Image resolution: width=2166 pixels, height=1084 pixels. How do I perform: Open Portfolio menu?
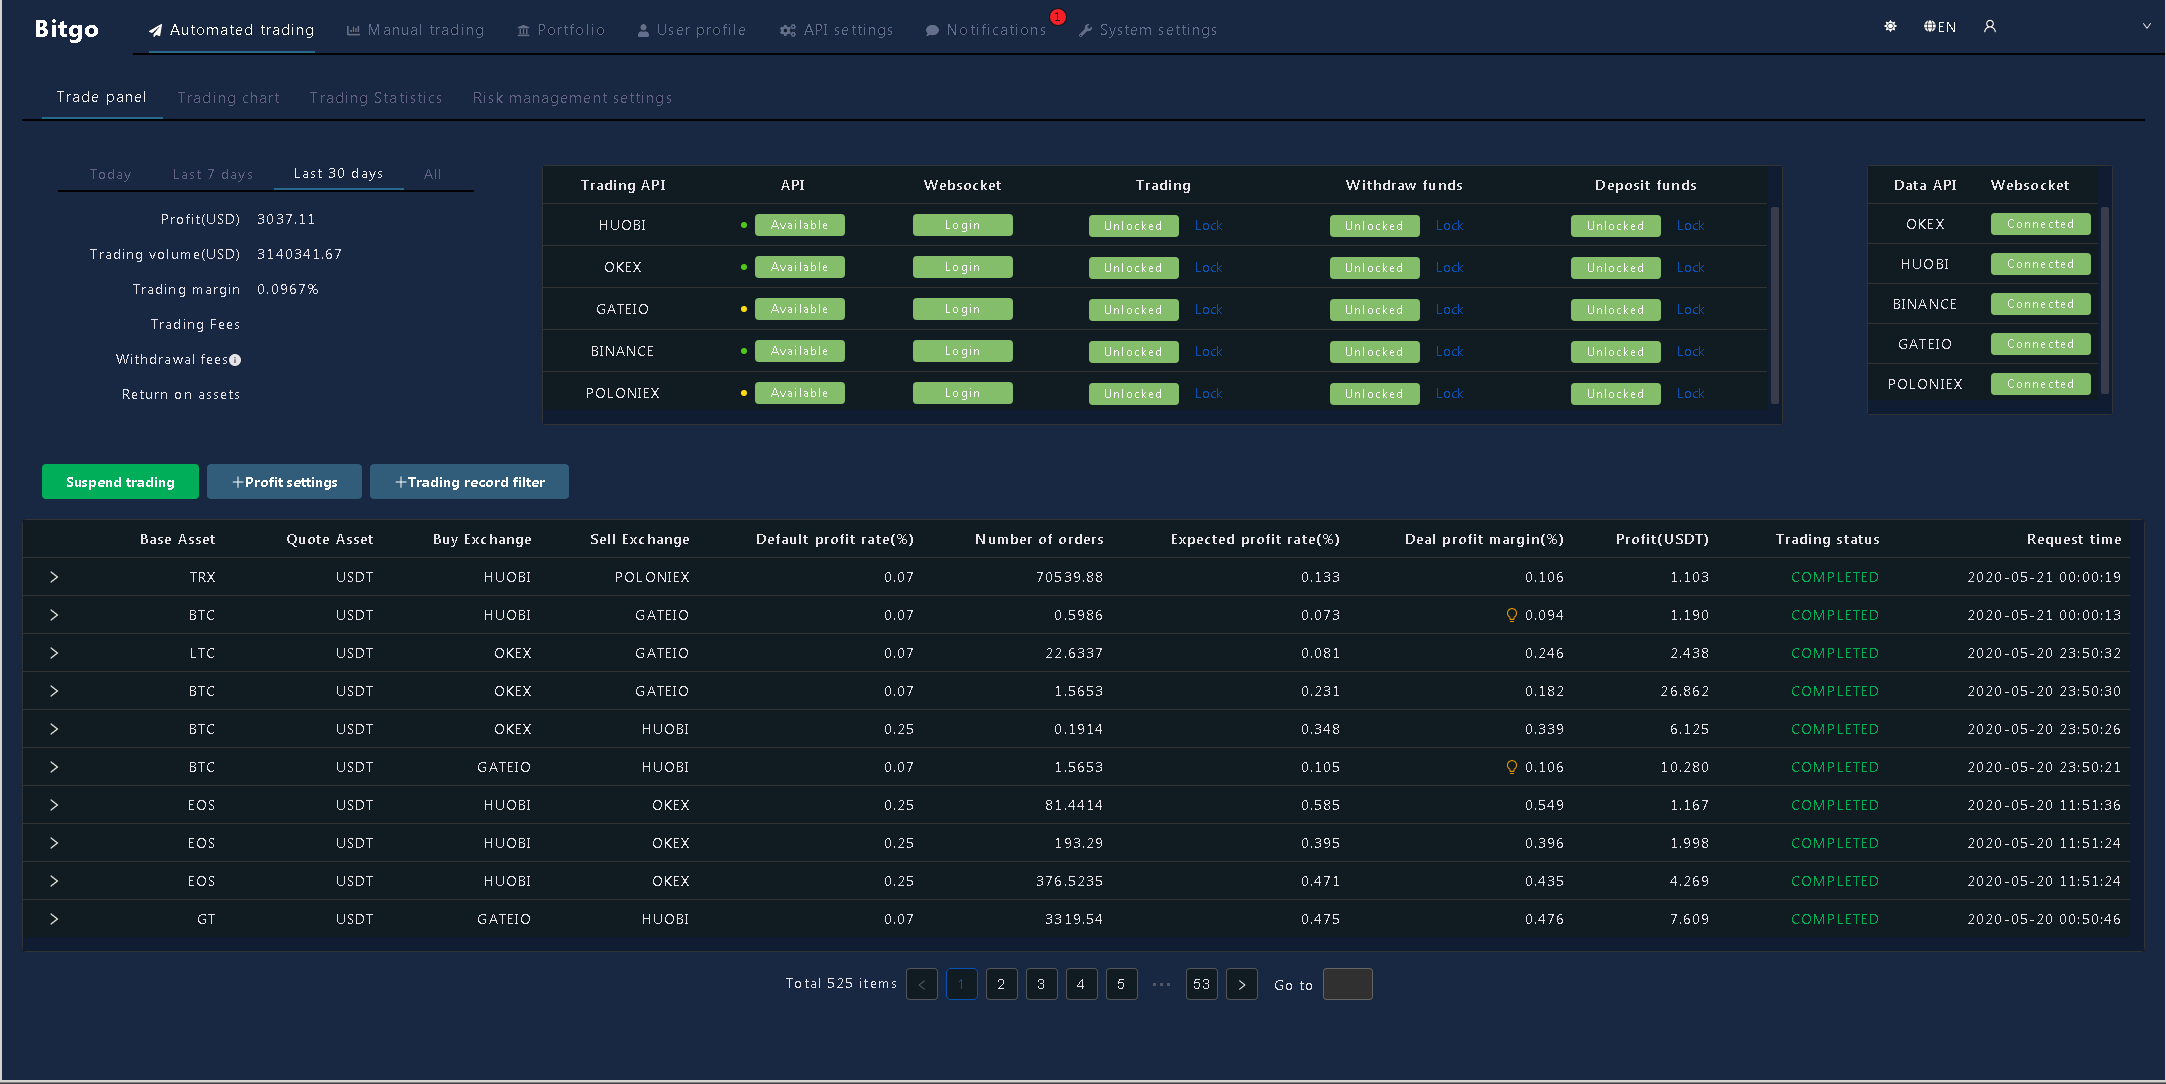[561, 30]
